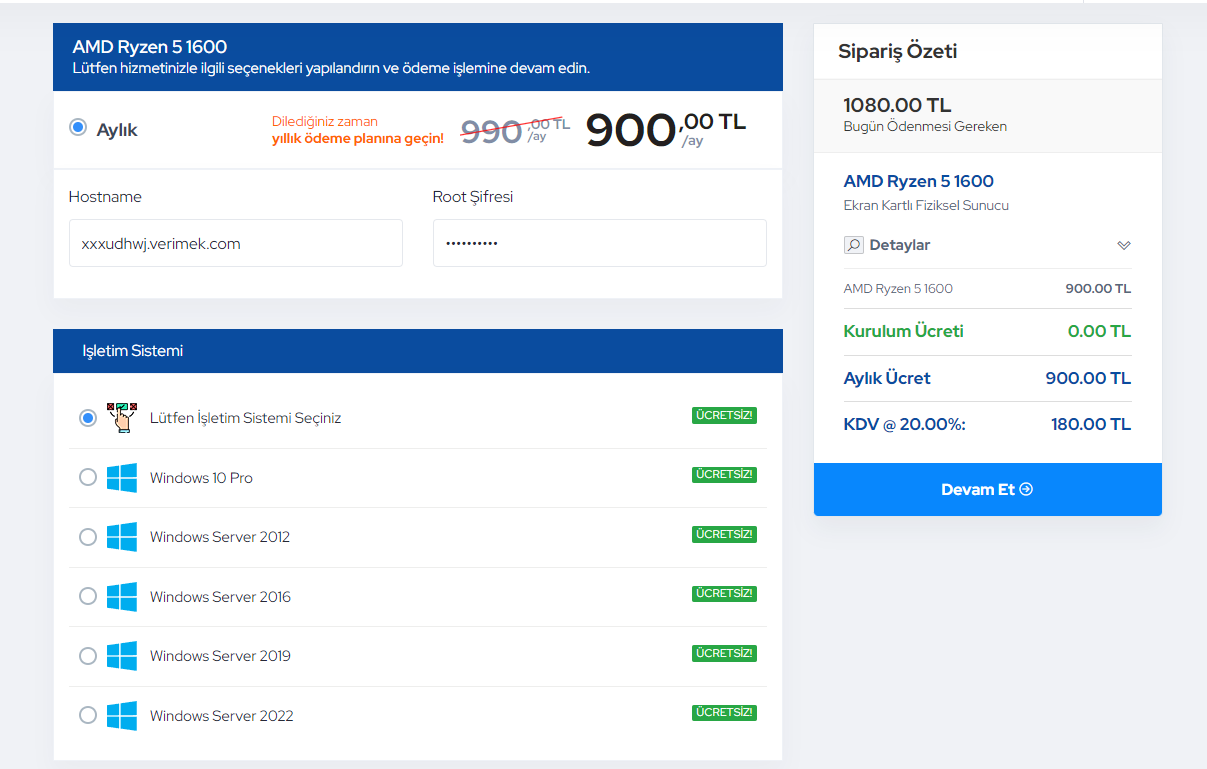Click the crossed-out 990 TL old price
The width and height of the screenshot is (1207, 769).
point(515,131)
